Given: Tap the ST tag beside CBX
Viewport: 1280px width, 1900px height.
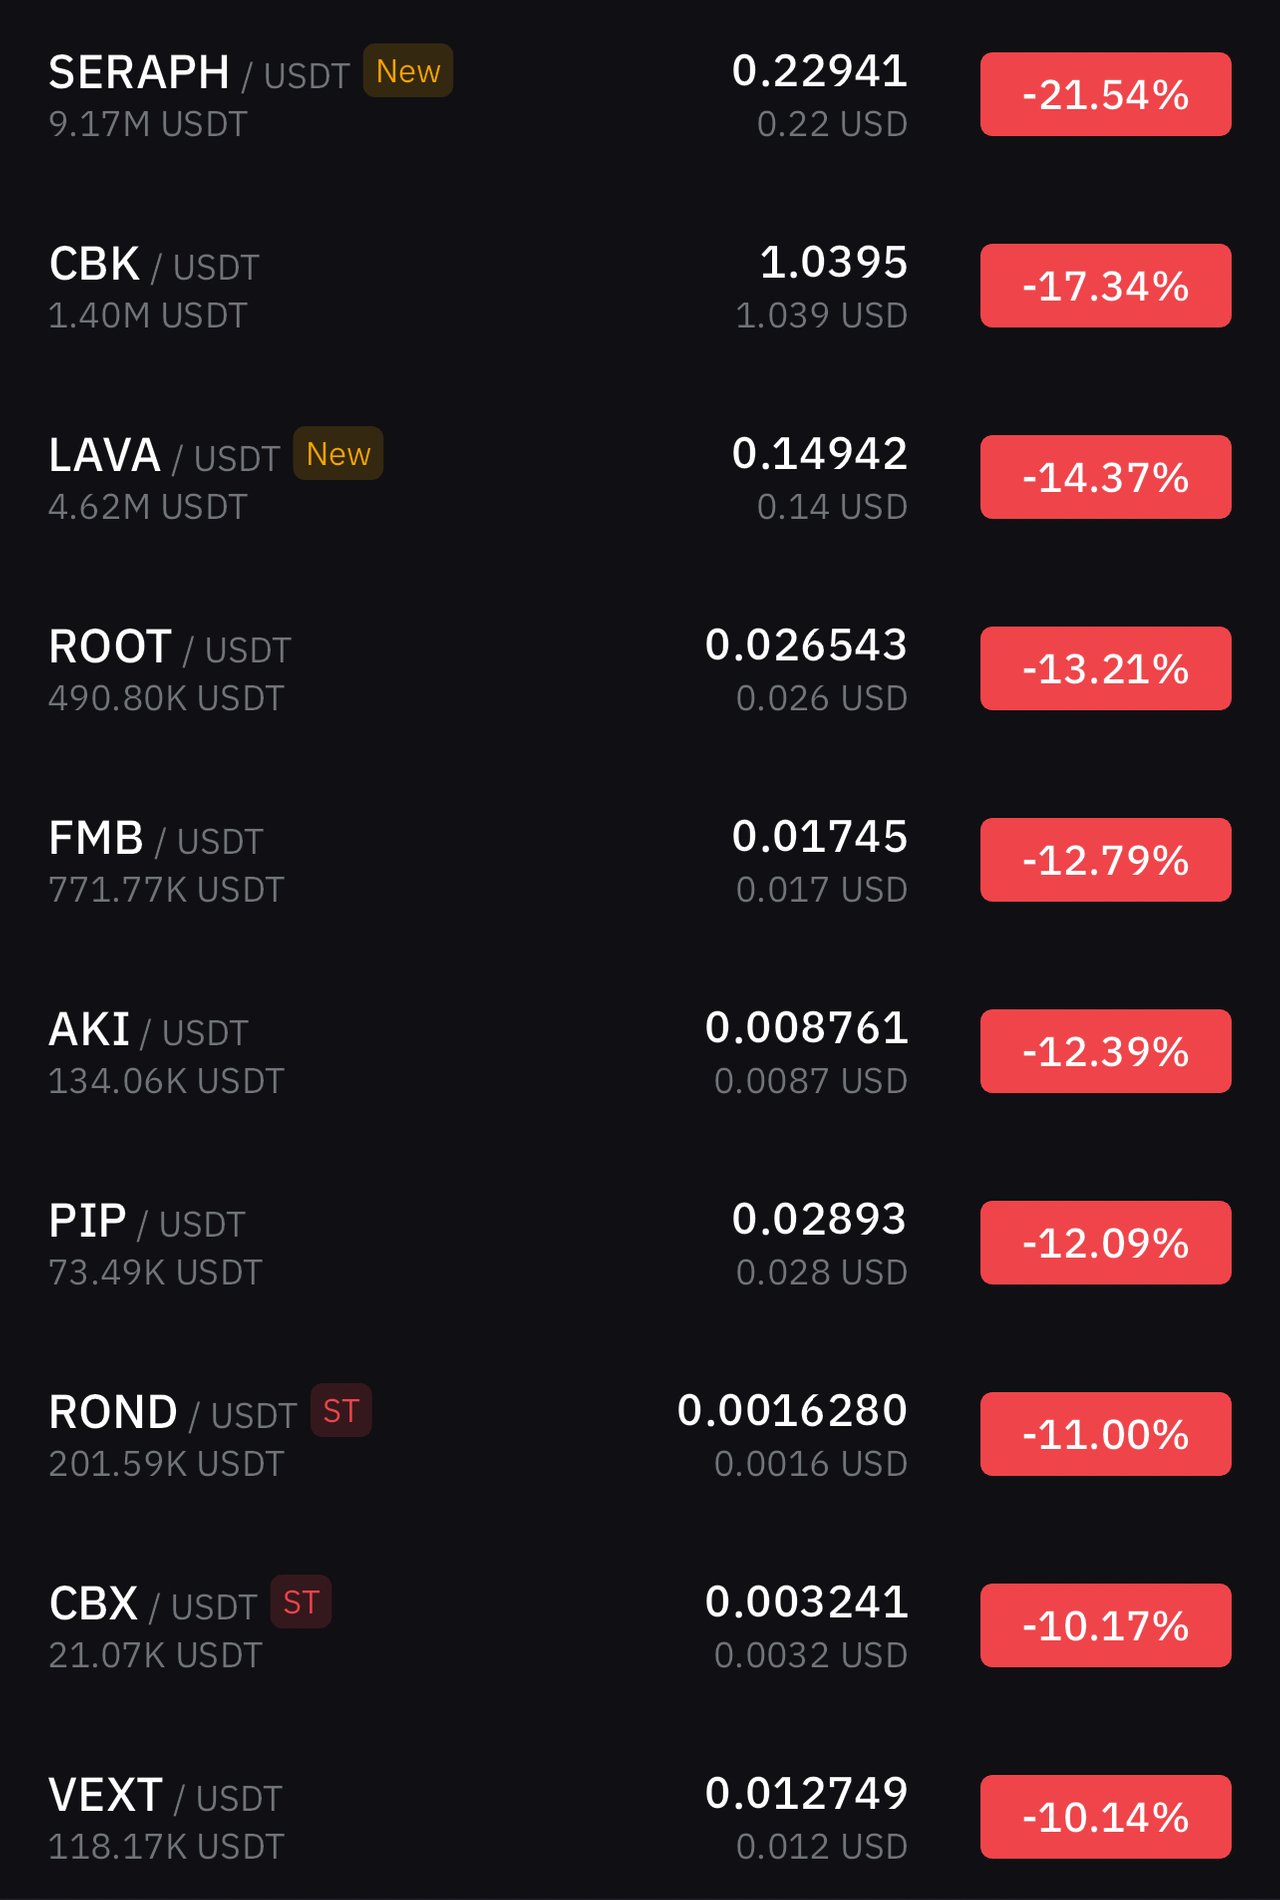Looking at the screenshot, I should point(301,1602).
